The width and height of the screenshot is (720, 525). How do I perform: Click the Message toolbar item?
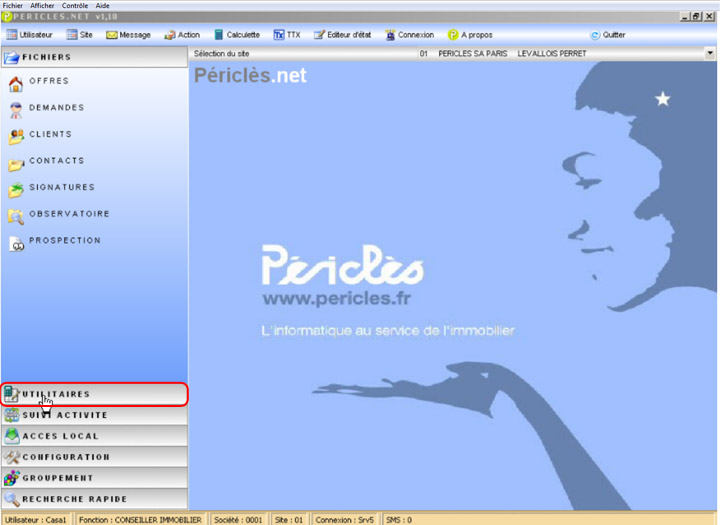coord(128,35)
